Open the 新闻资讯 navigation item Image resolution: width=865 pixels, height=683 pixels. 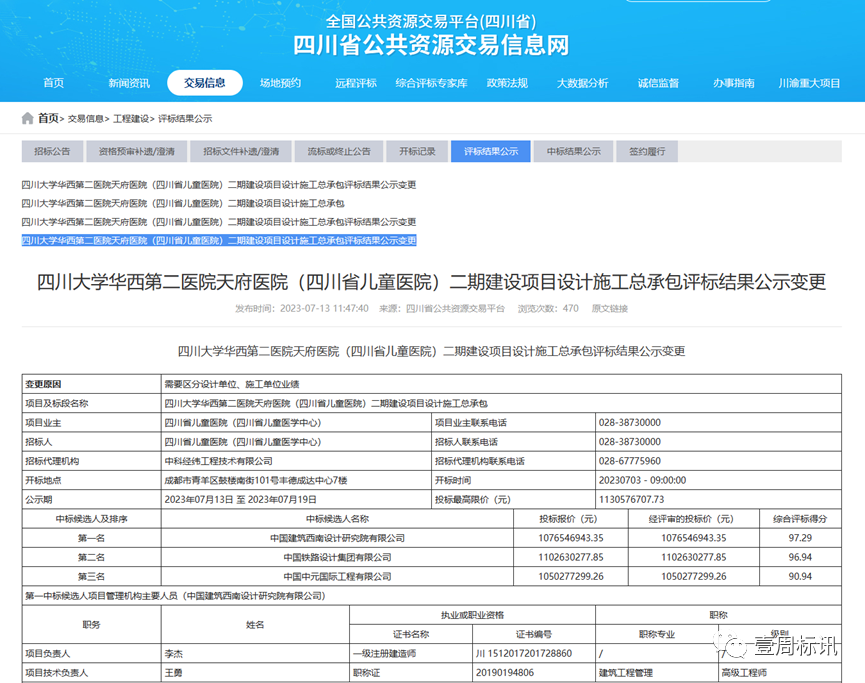point(129,83)
